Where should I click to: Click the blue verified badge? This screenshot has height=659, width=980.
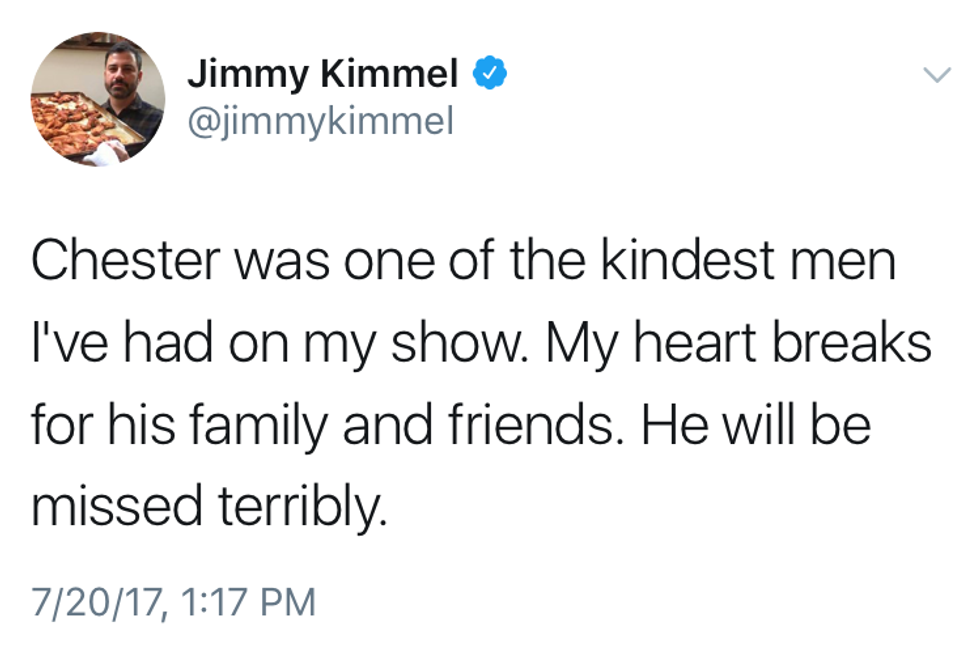tap(490, 74)
